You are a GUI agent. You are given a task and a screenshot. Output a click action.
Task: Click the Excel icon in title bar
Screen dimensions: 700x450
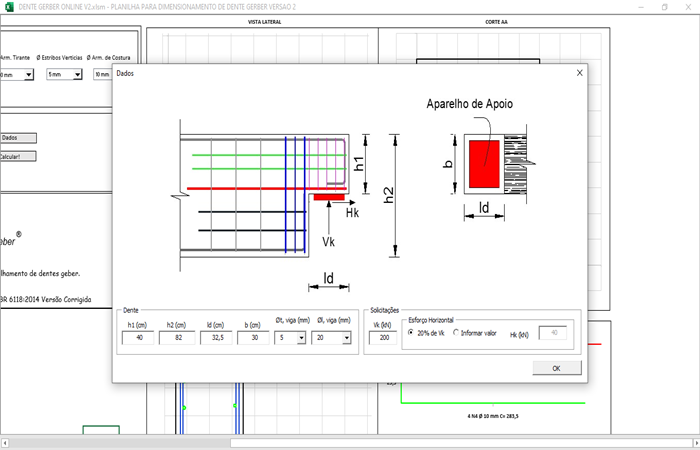pos(7,6)
